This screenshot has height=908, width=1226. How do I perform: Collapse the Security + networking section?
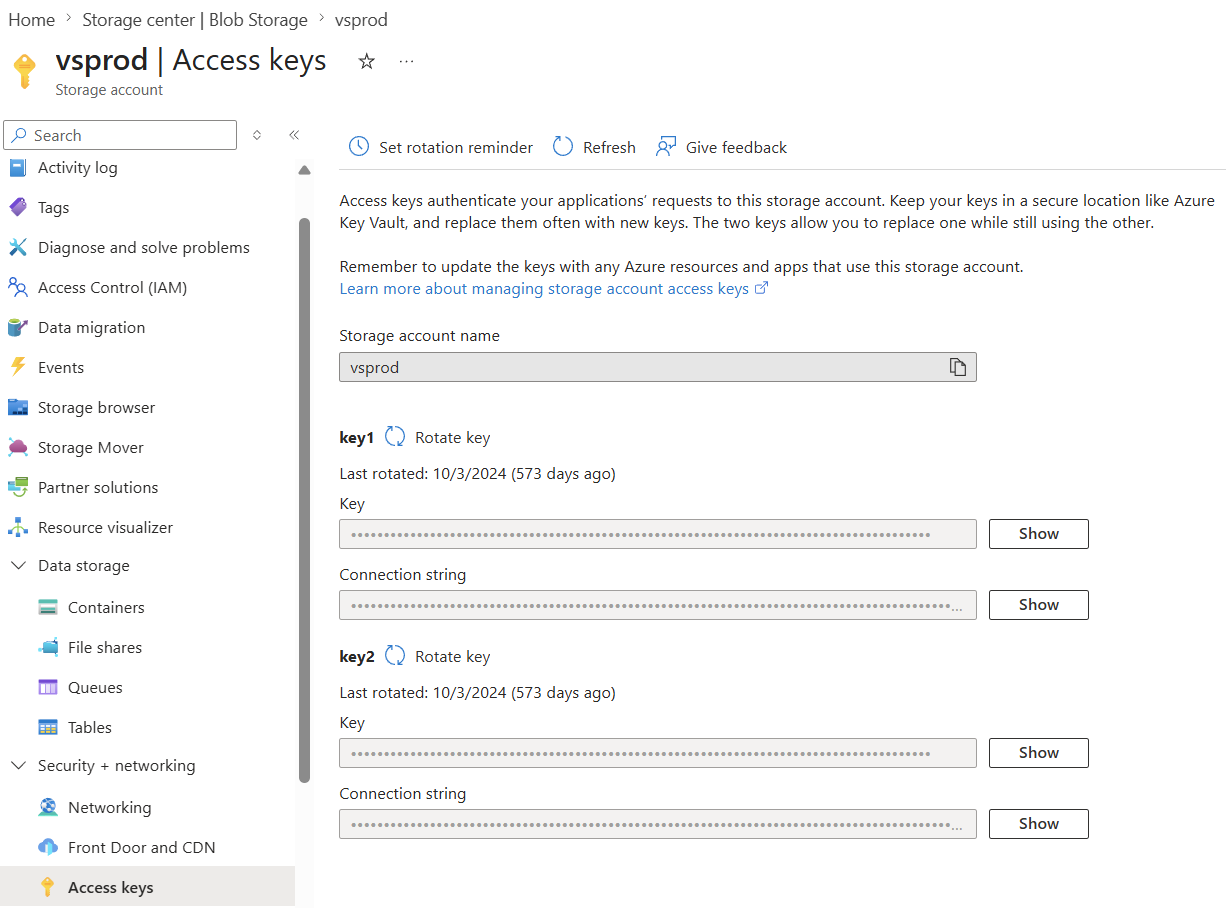click(18, 766)
